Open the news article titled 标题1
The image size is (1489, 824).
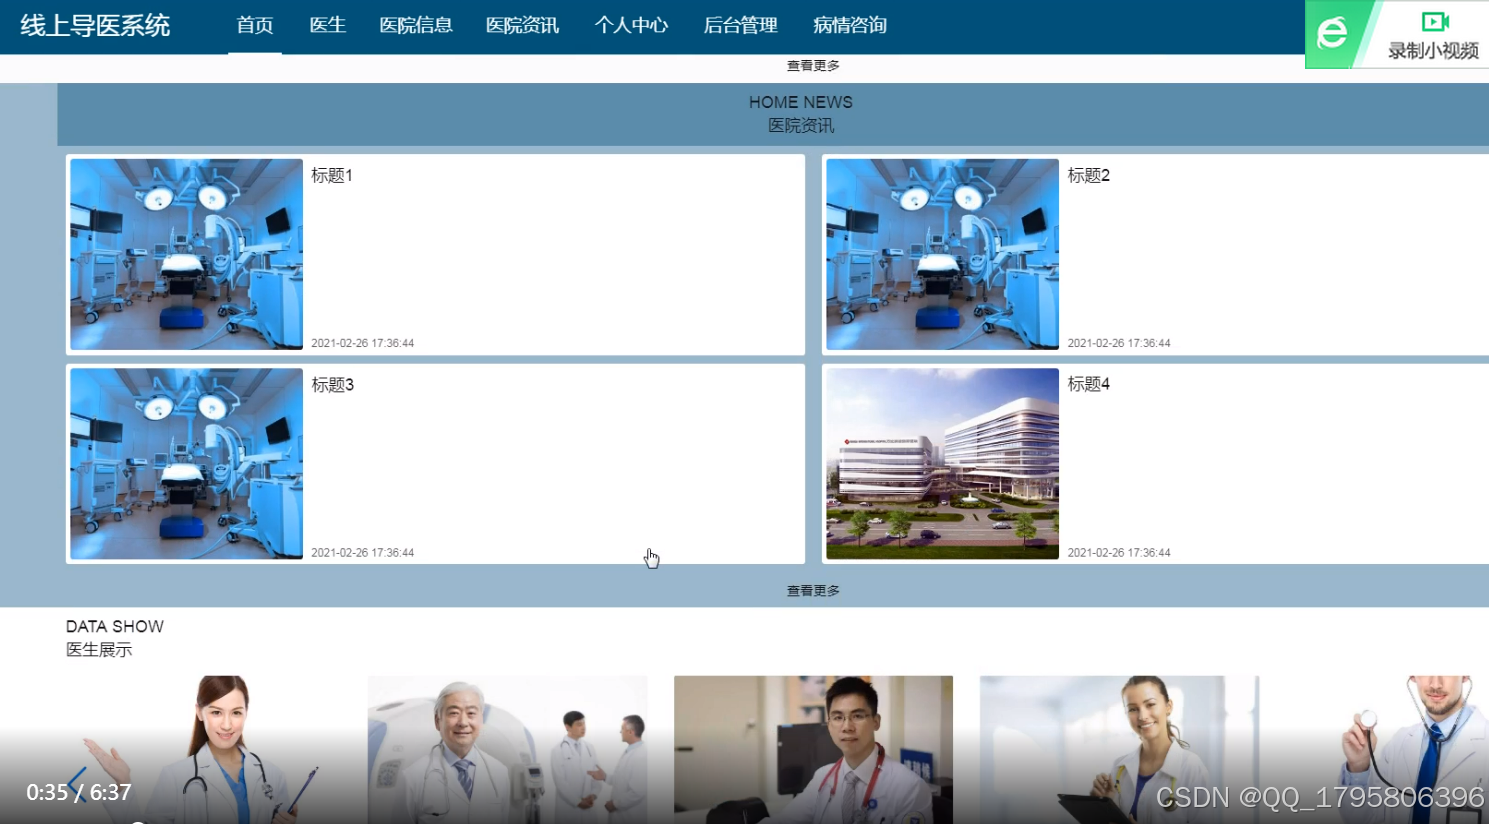pyautogui.click(x=331, y=175)
